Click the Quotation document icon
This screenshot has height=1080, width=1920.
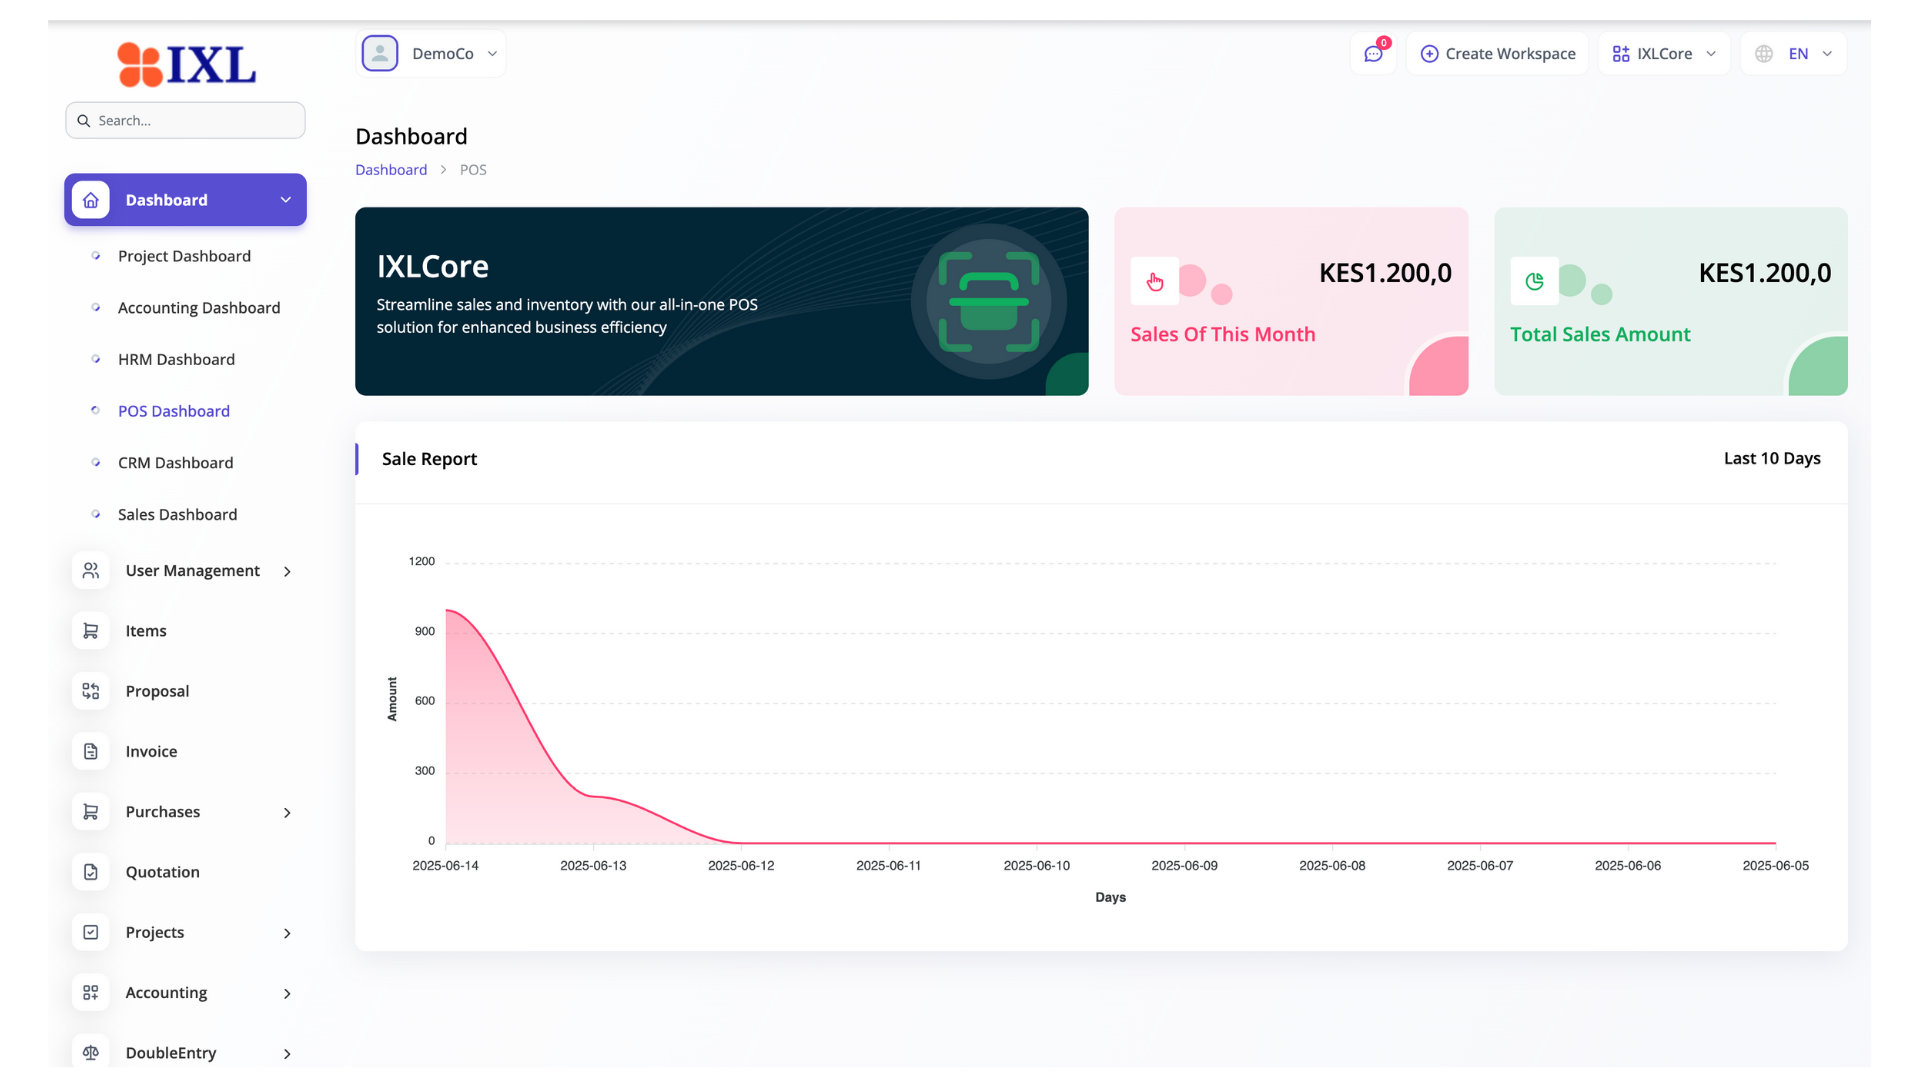click(91, 872)
